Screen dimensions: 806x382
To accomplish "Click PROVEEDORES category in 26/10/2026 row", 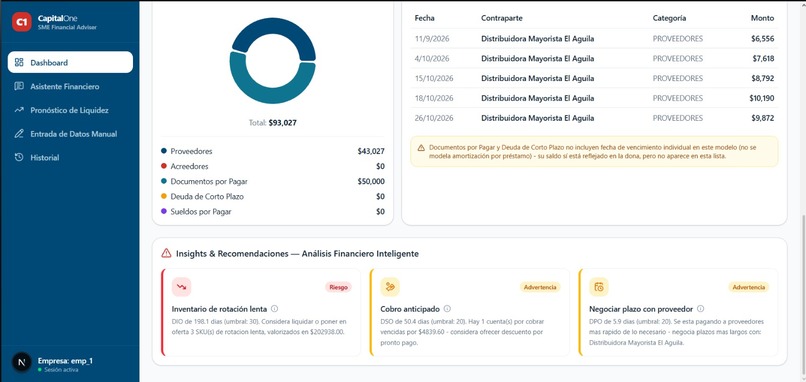I will point(677,118).
